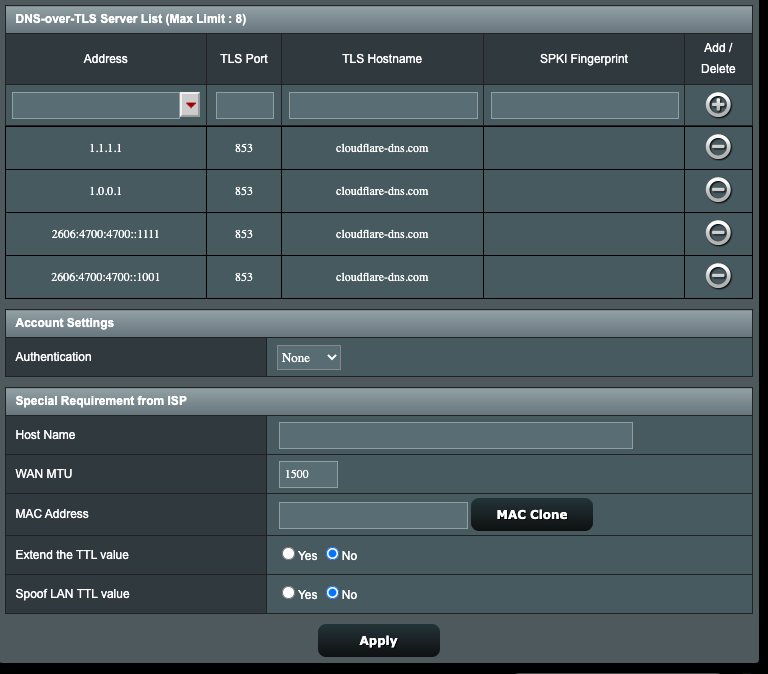Remove the 2606:4700:4700::1001 server row

pyautogui.click(x=717, y=276)
